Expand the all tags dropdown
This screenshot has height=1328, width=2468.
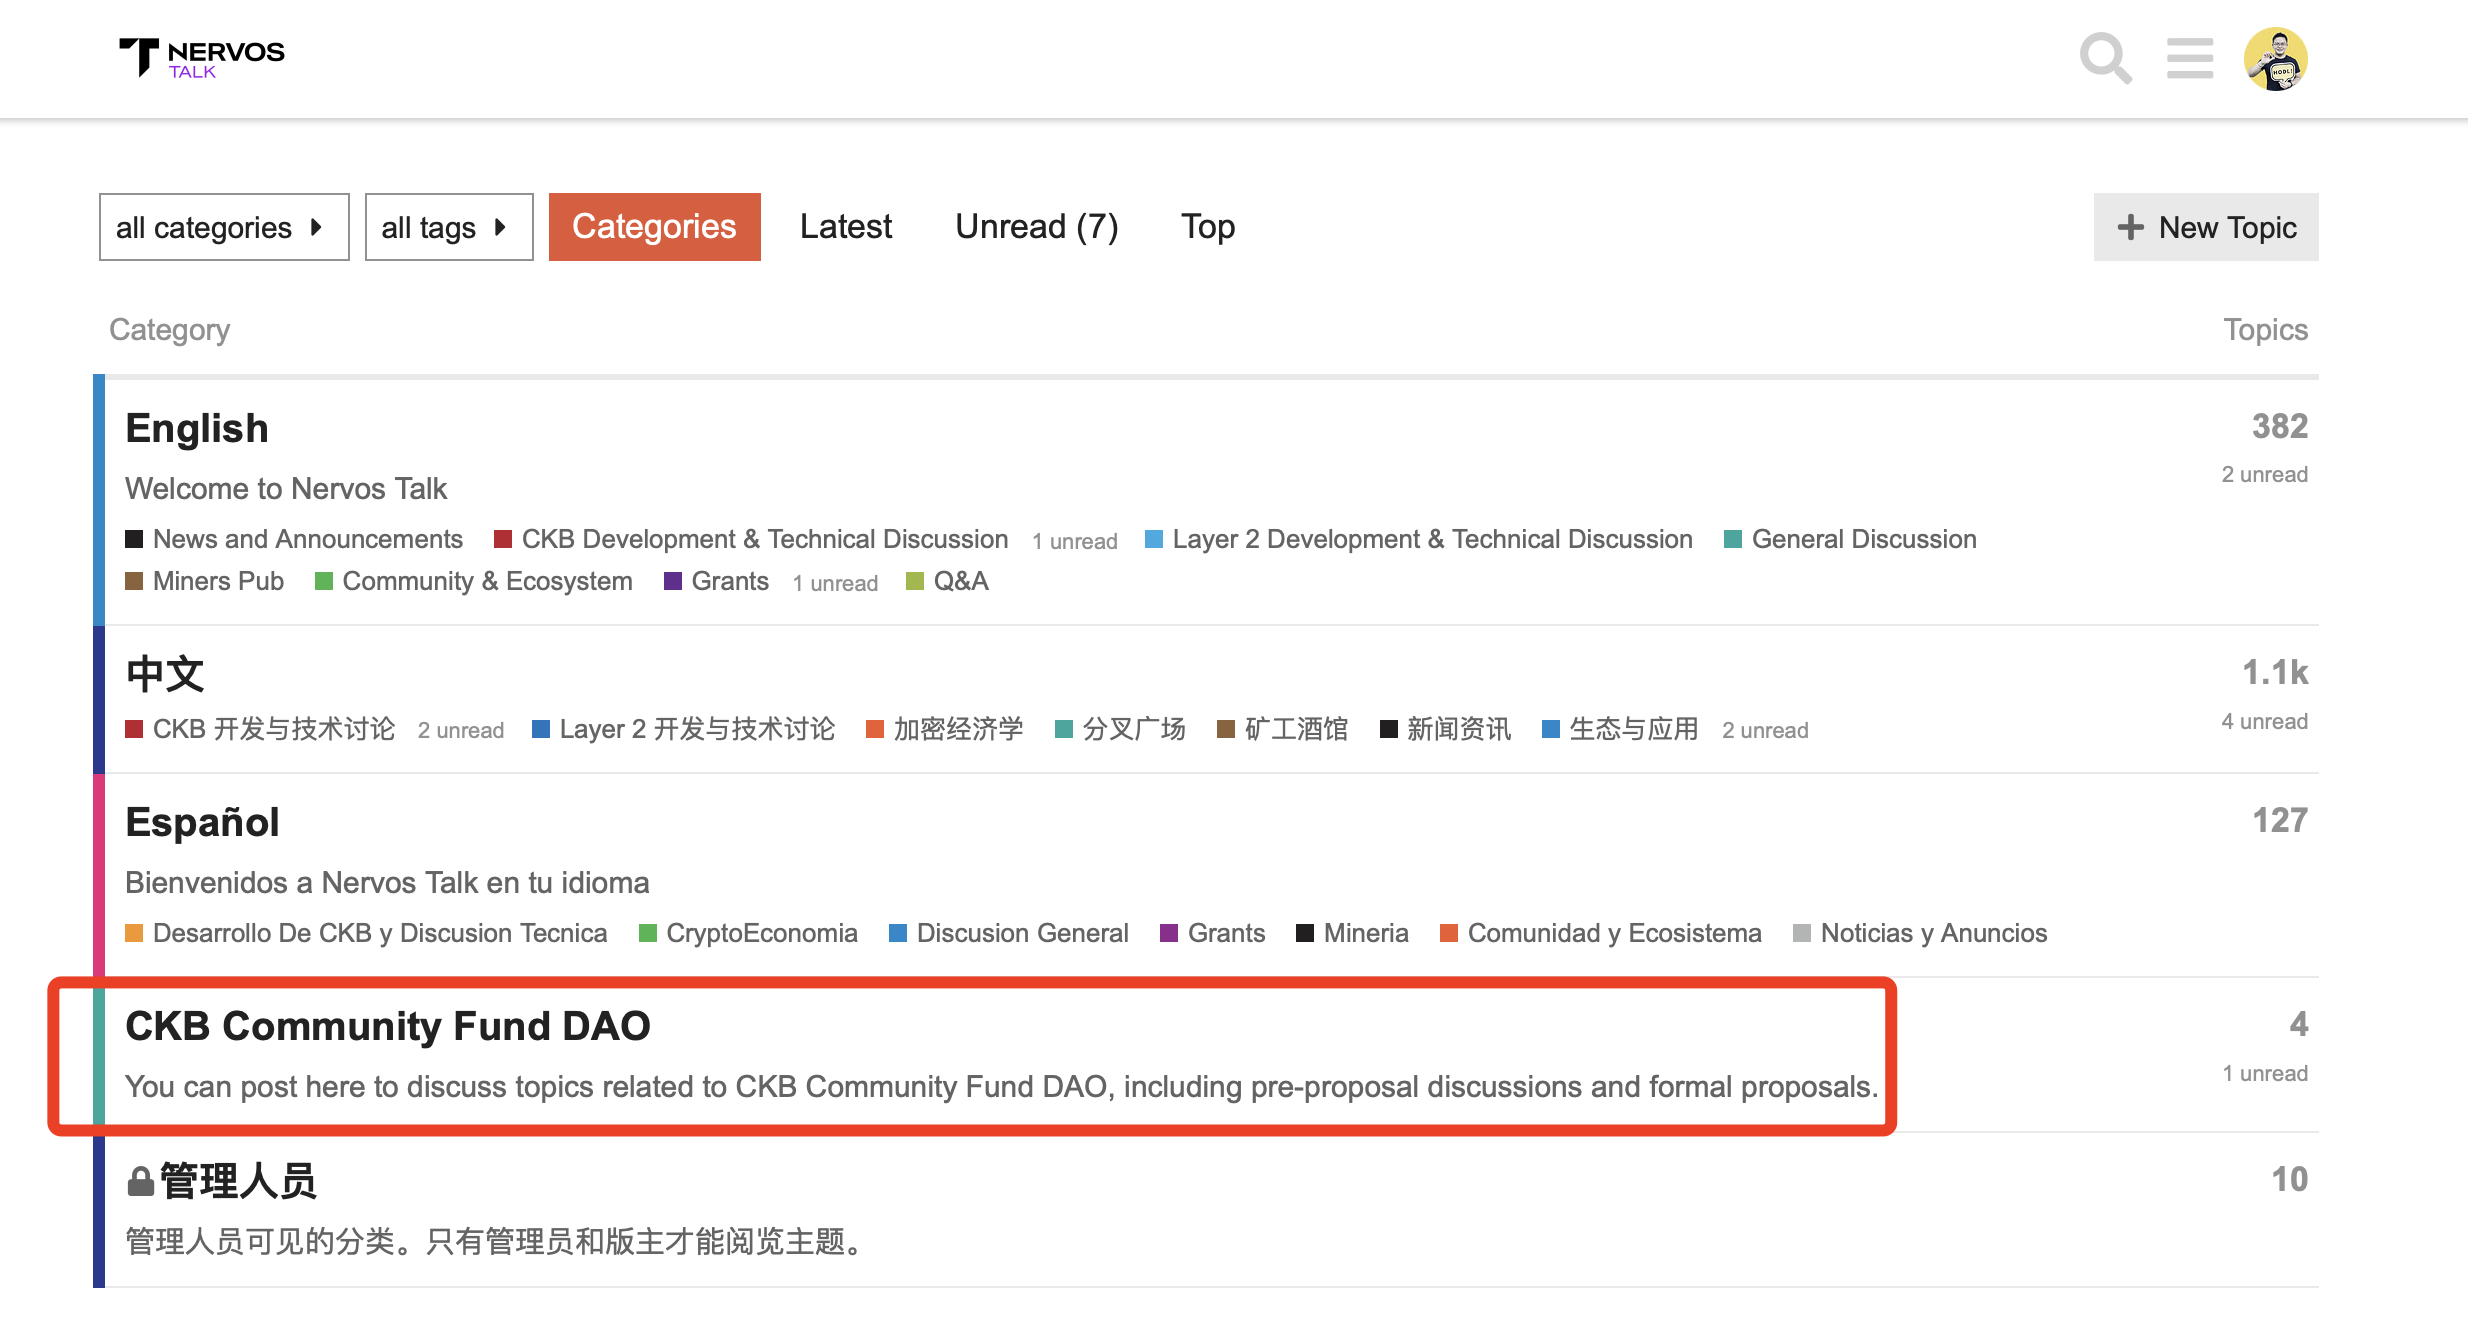[x=448, y=228]
